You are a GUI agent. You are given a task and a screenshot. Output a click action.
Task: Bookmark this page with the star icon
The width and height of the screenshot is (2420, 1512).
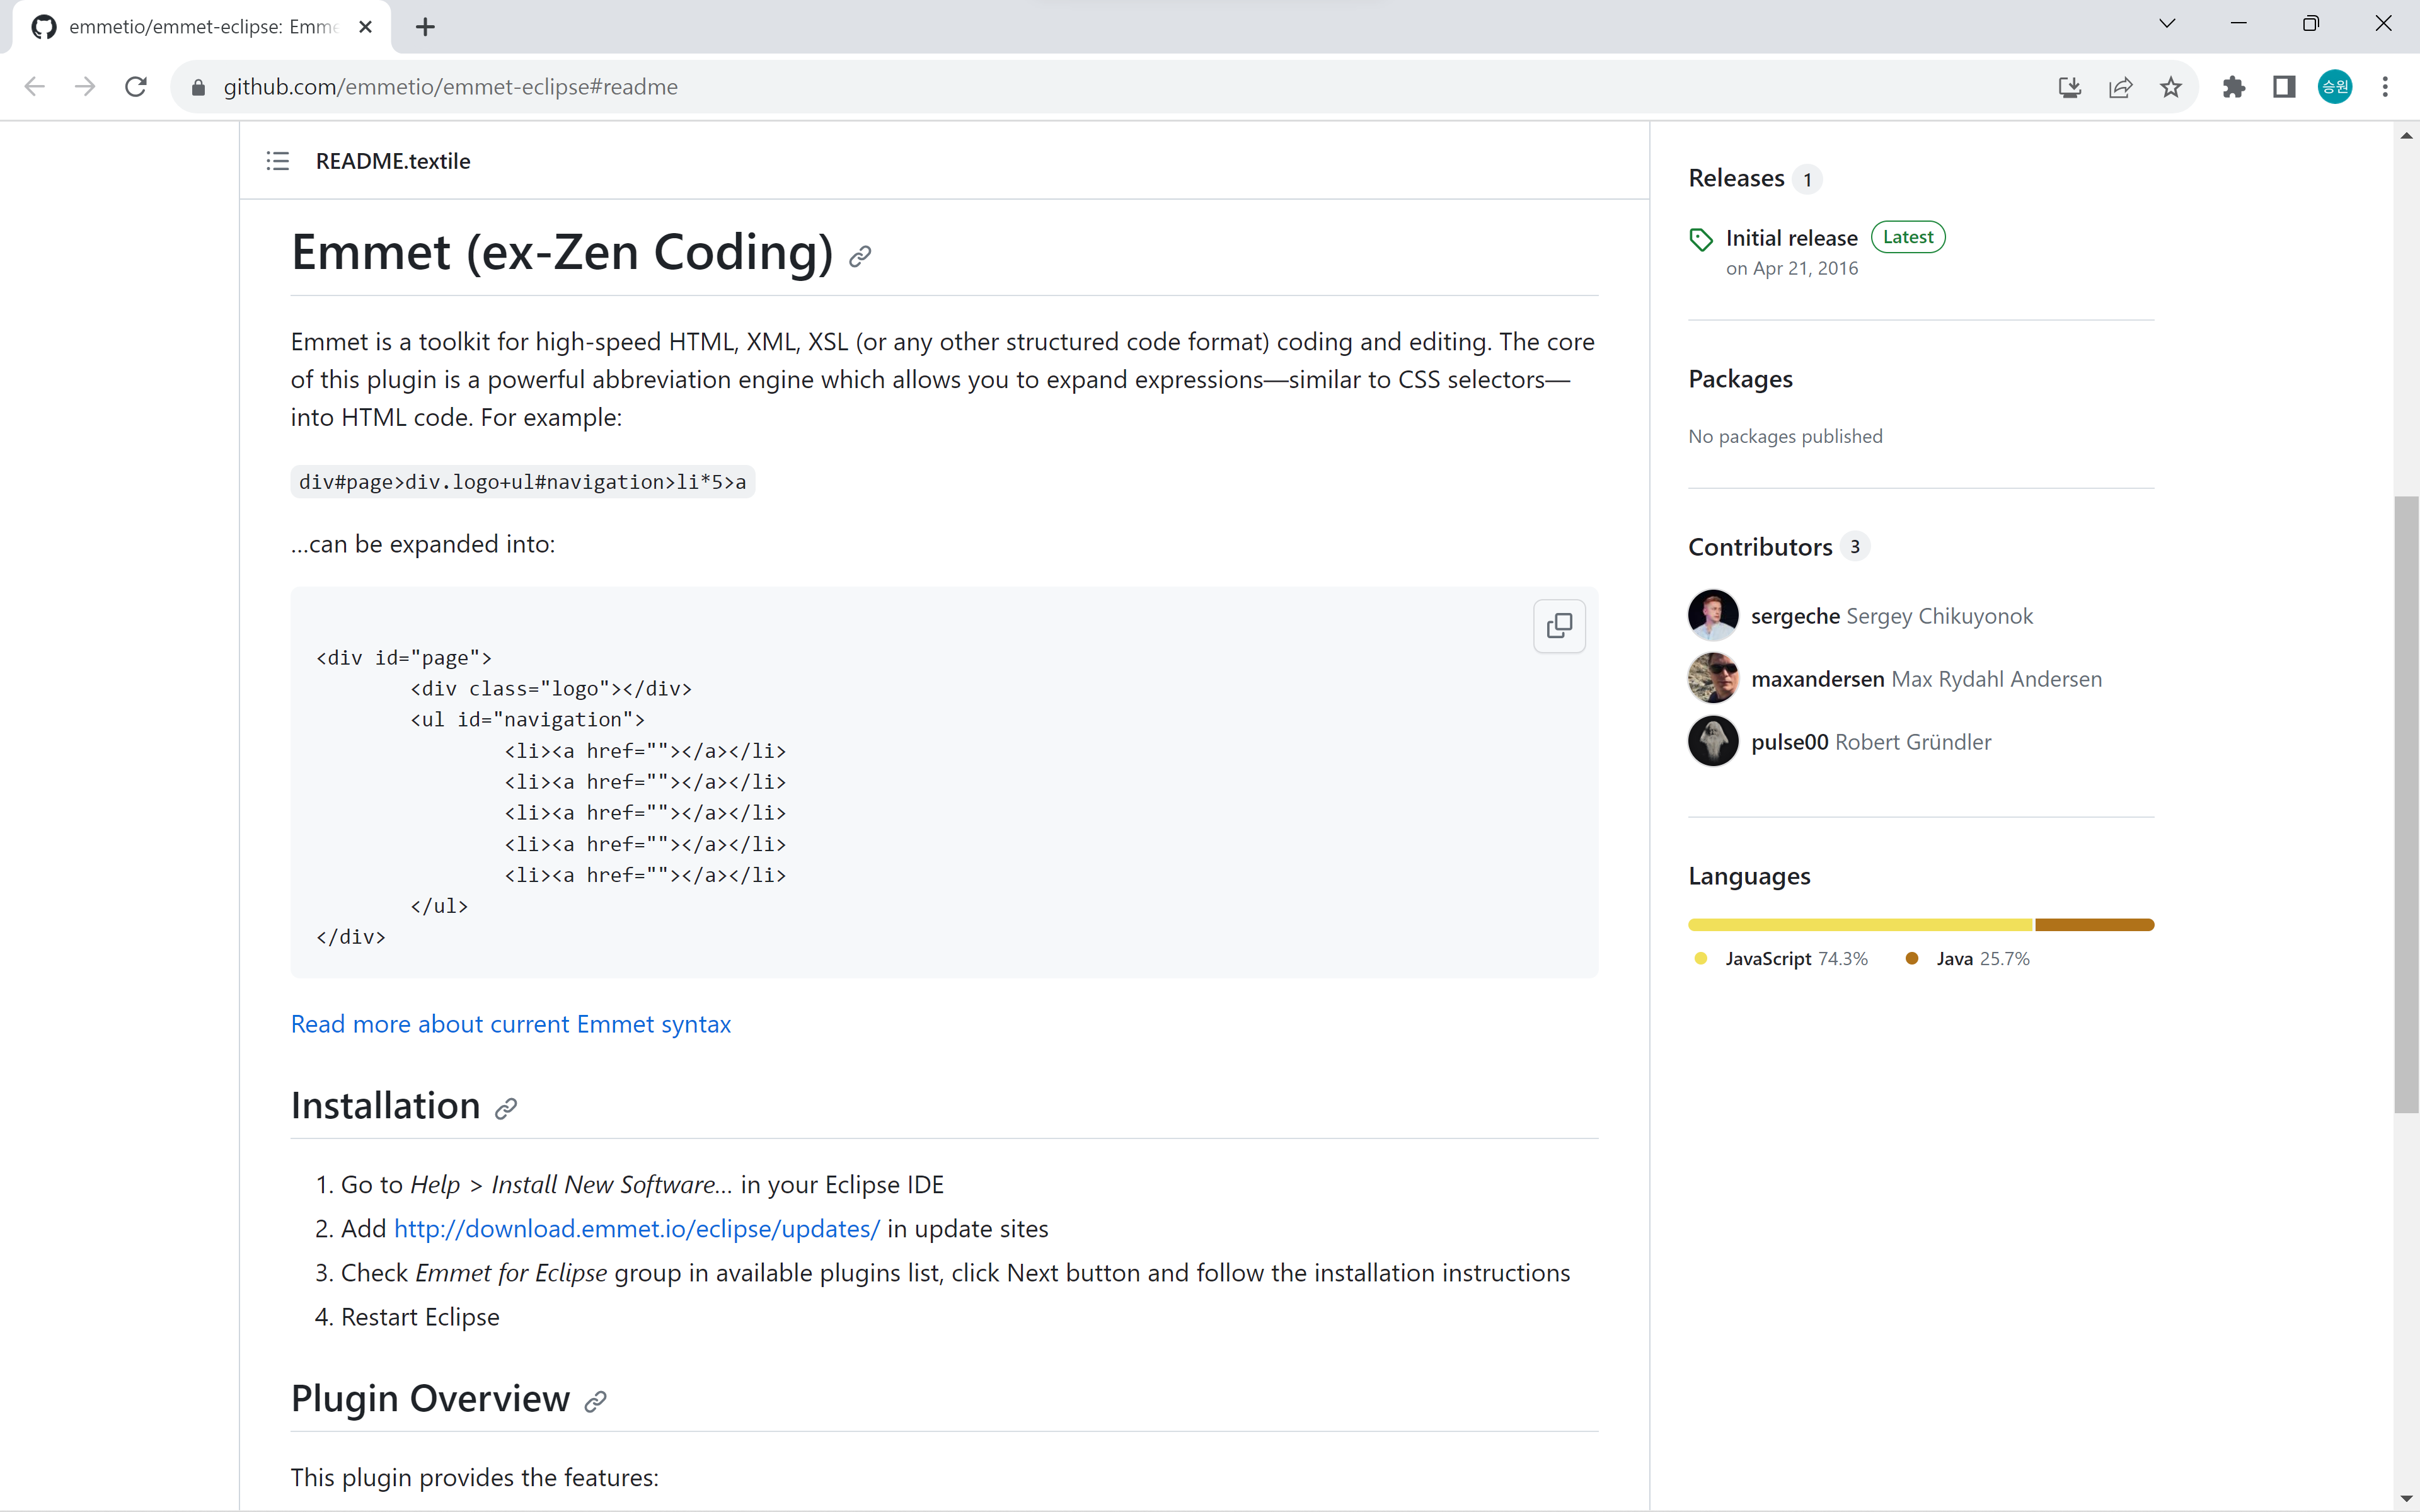pos(2170,87)
